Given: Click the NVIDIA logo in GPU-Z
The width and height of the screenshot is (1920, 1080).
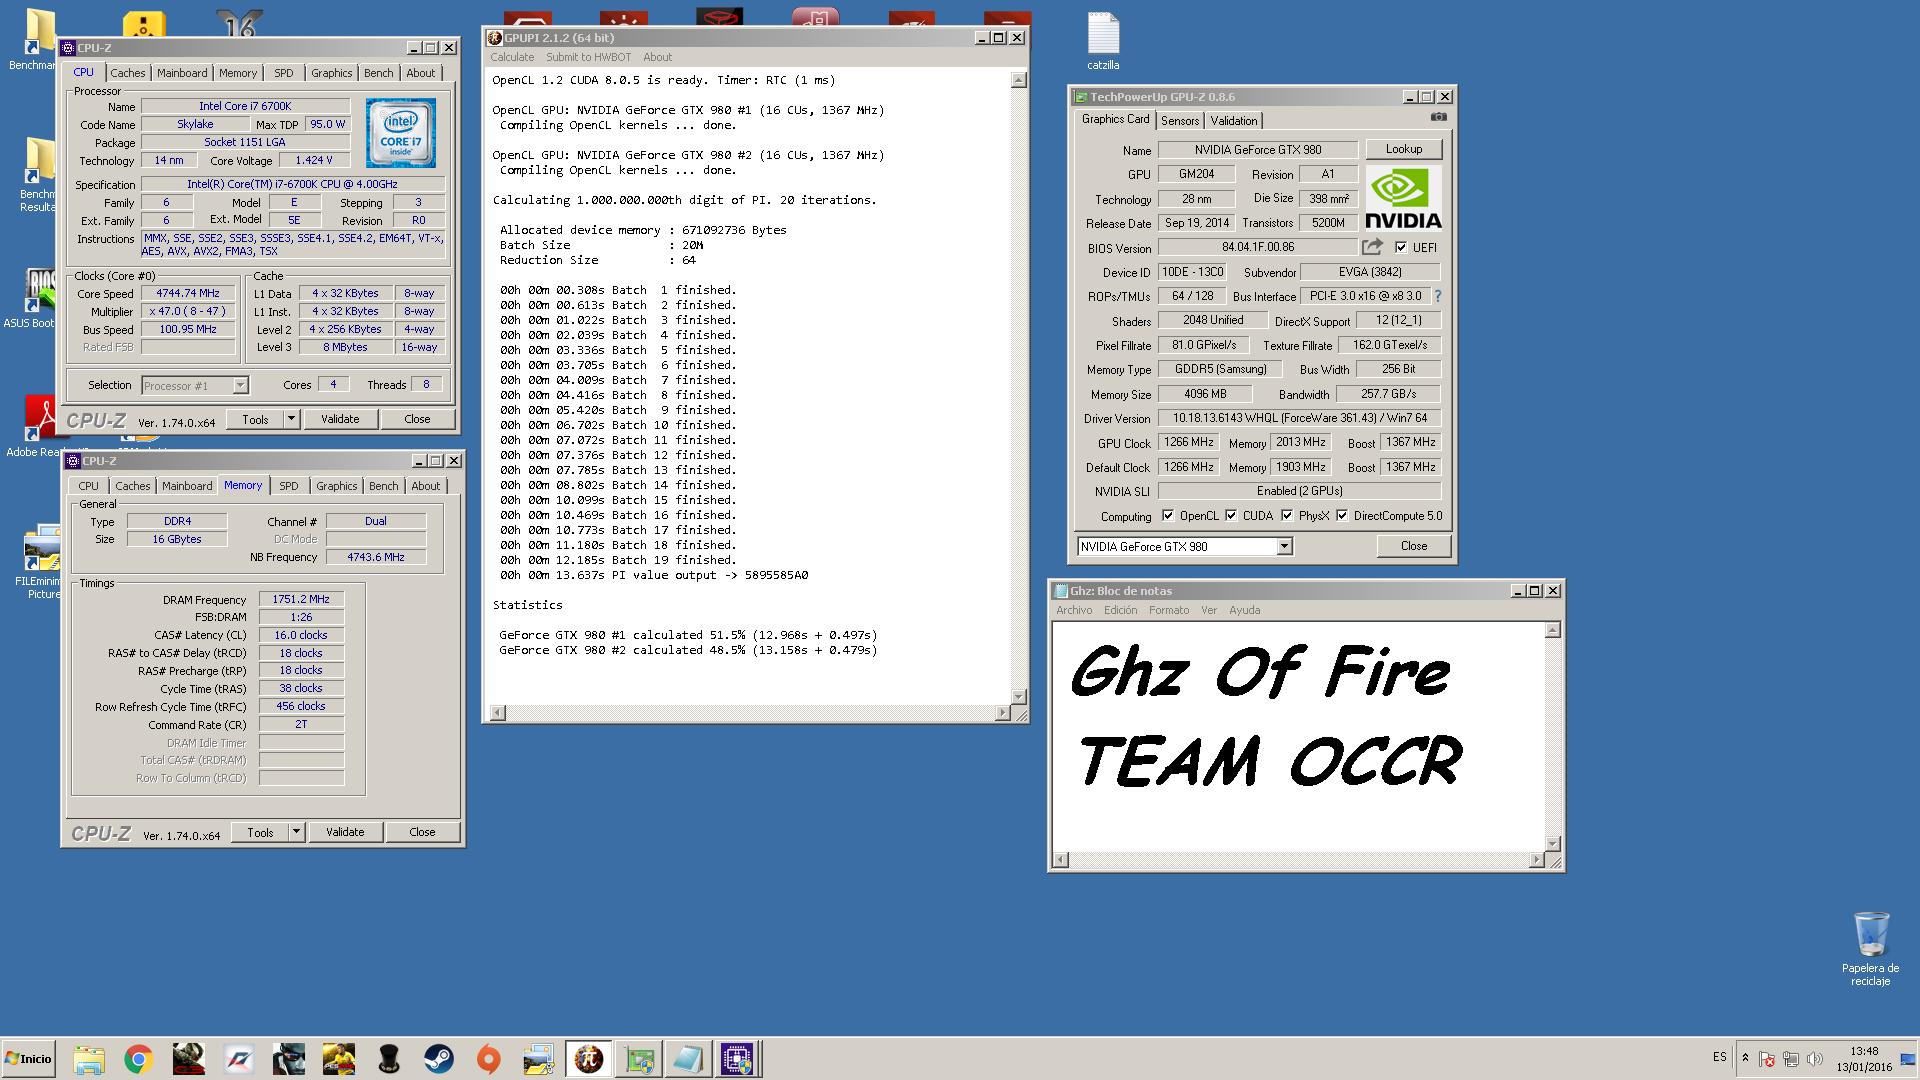Looking at the screenshot, I should (x=1403, y=198).
